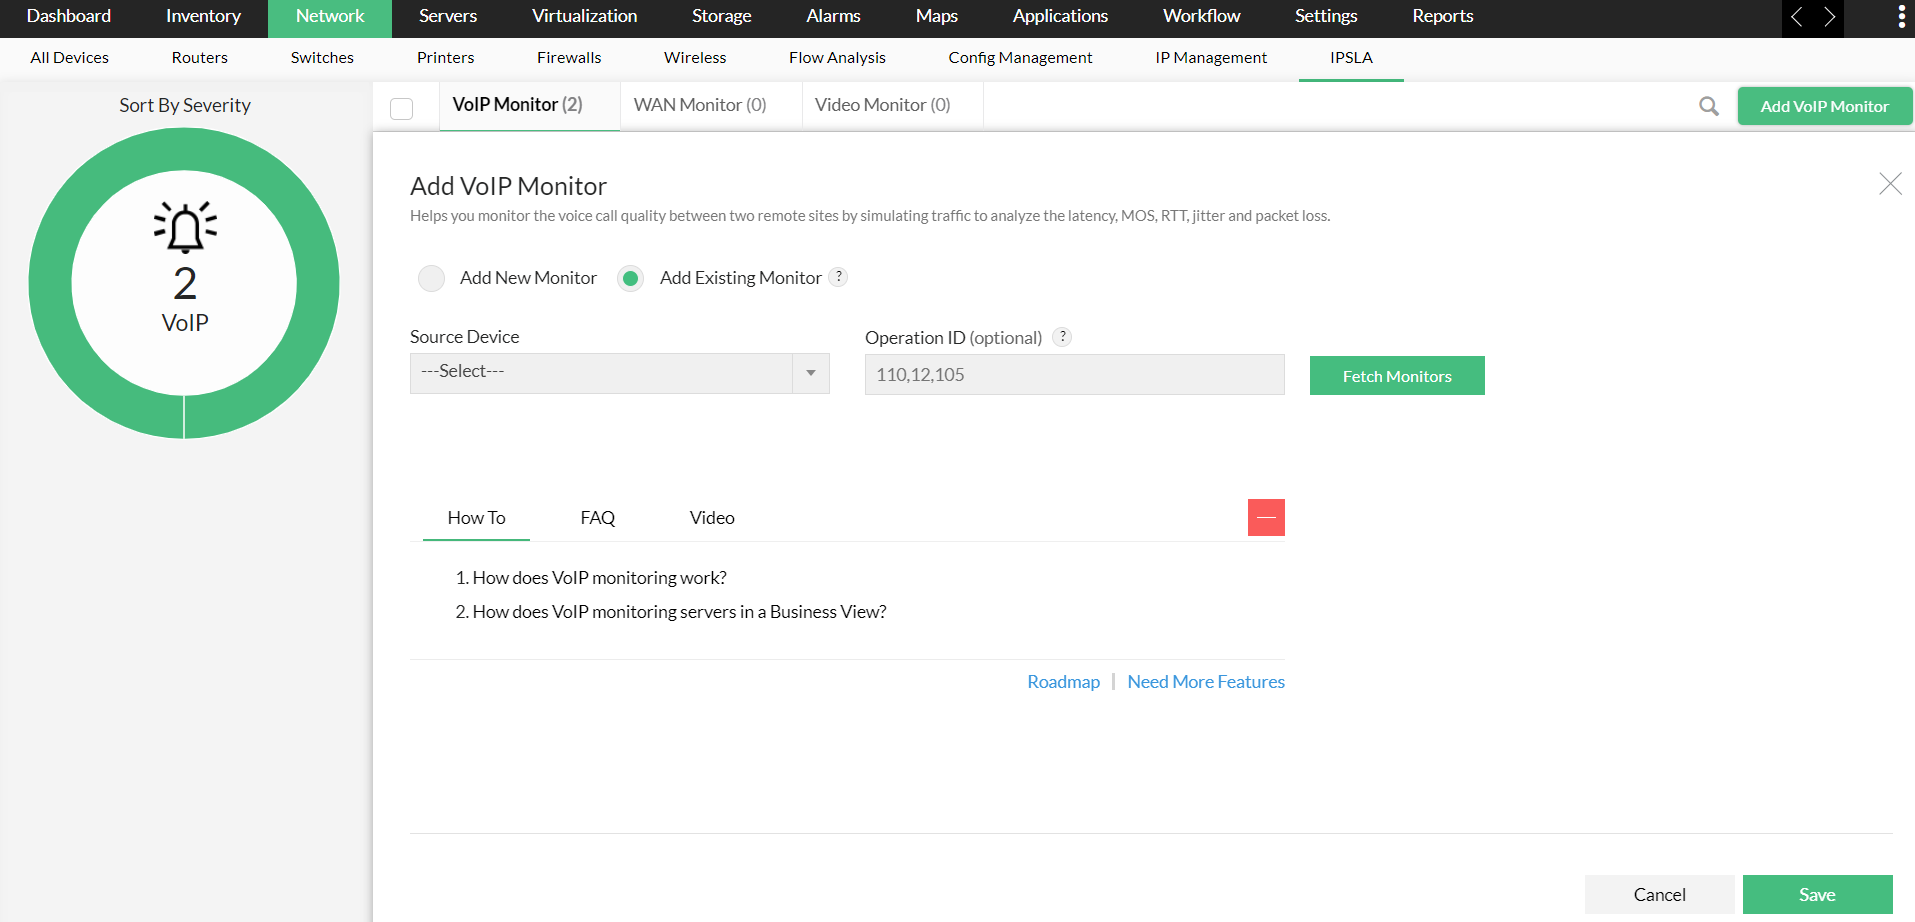
Task: Go to Flow Analysis submenu
Action: pyautogui.click(x=837, y=58)
